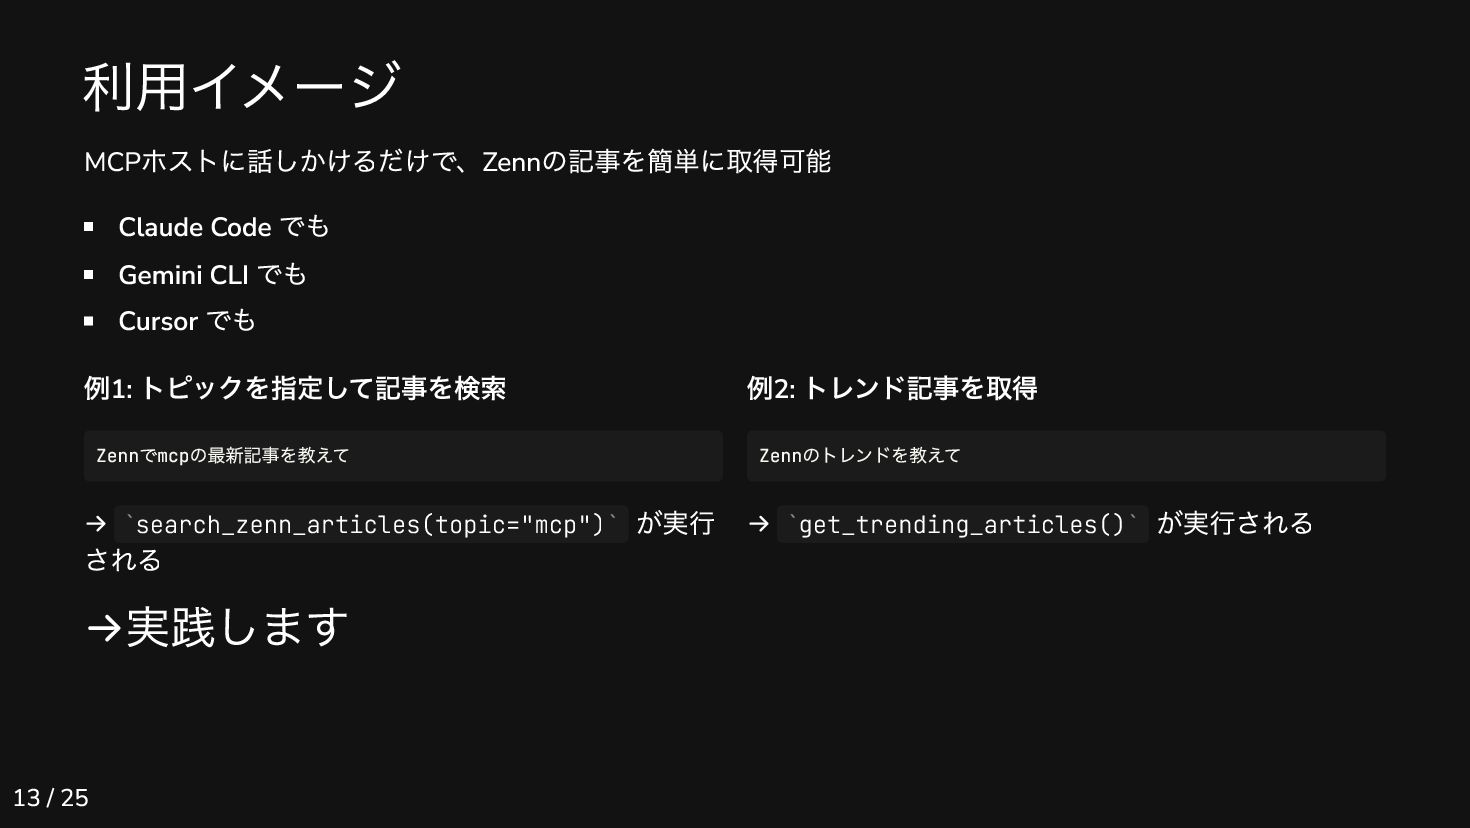Click the square bullet marker beside Claude Code
Viewport: 1470px width, 828px height.
click(89, 227)
